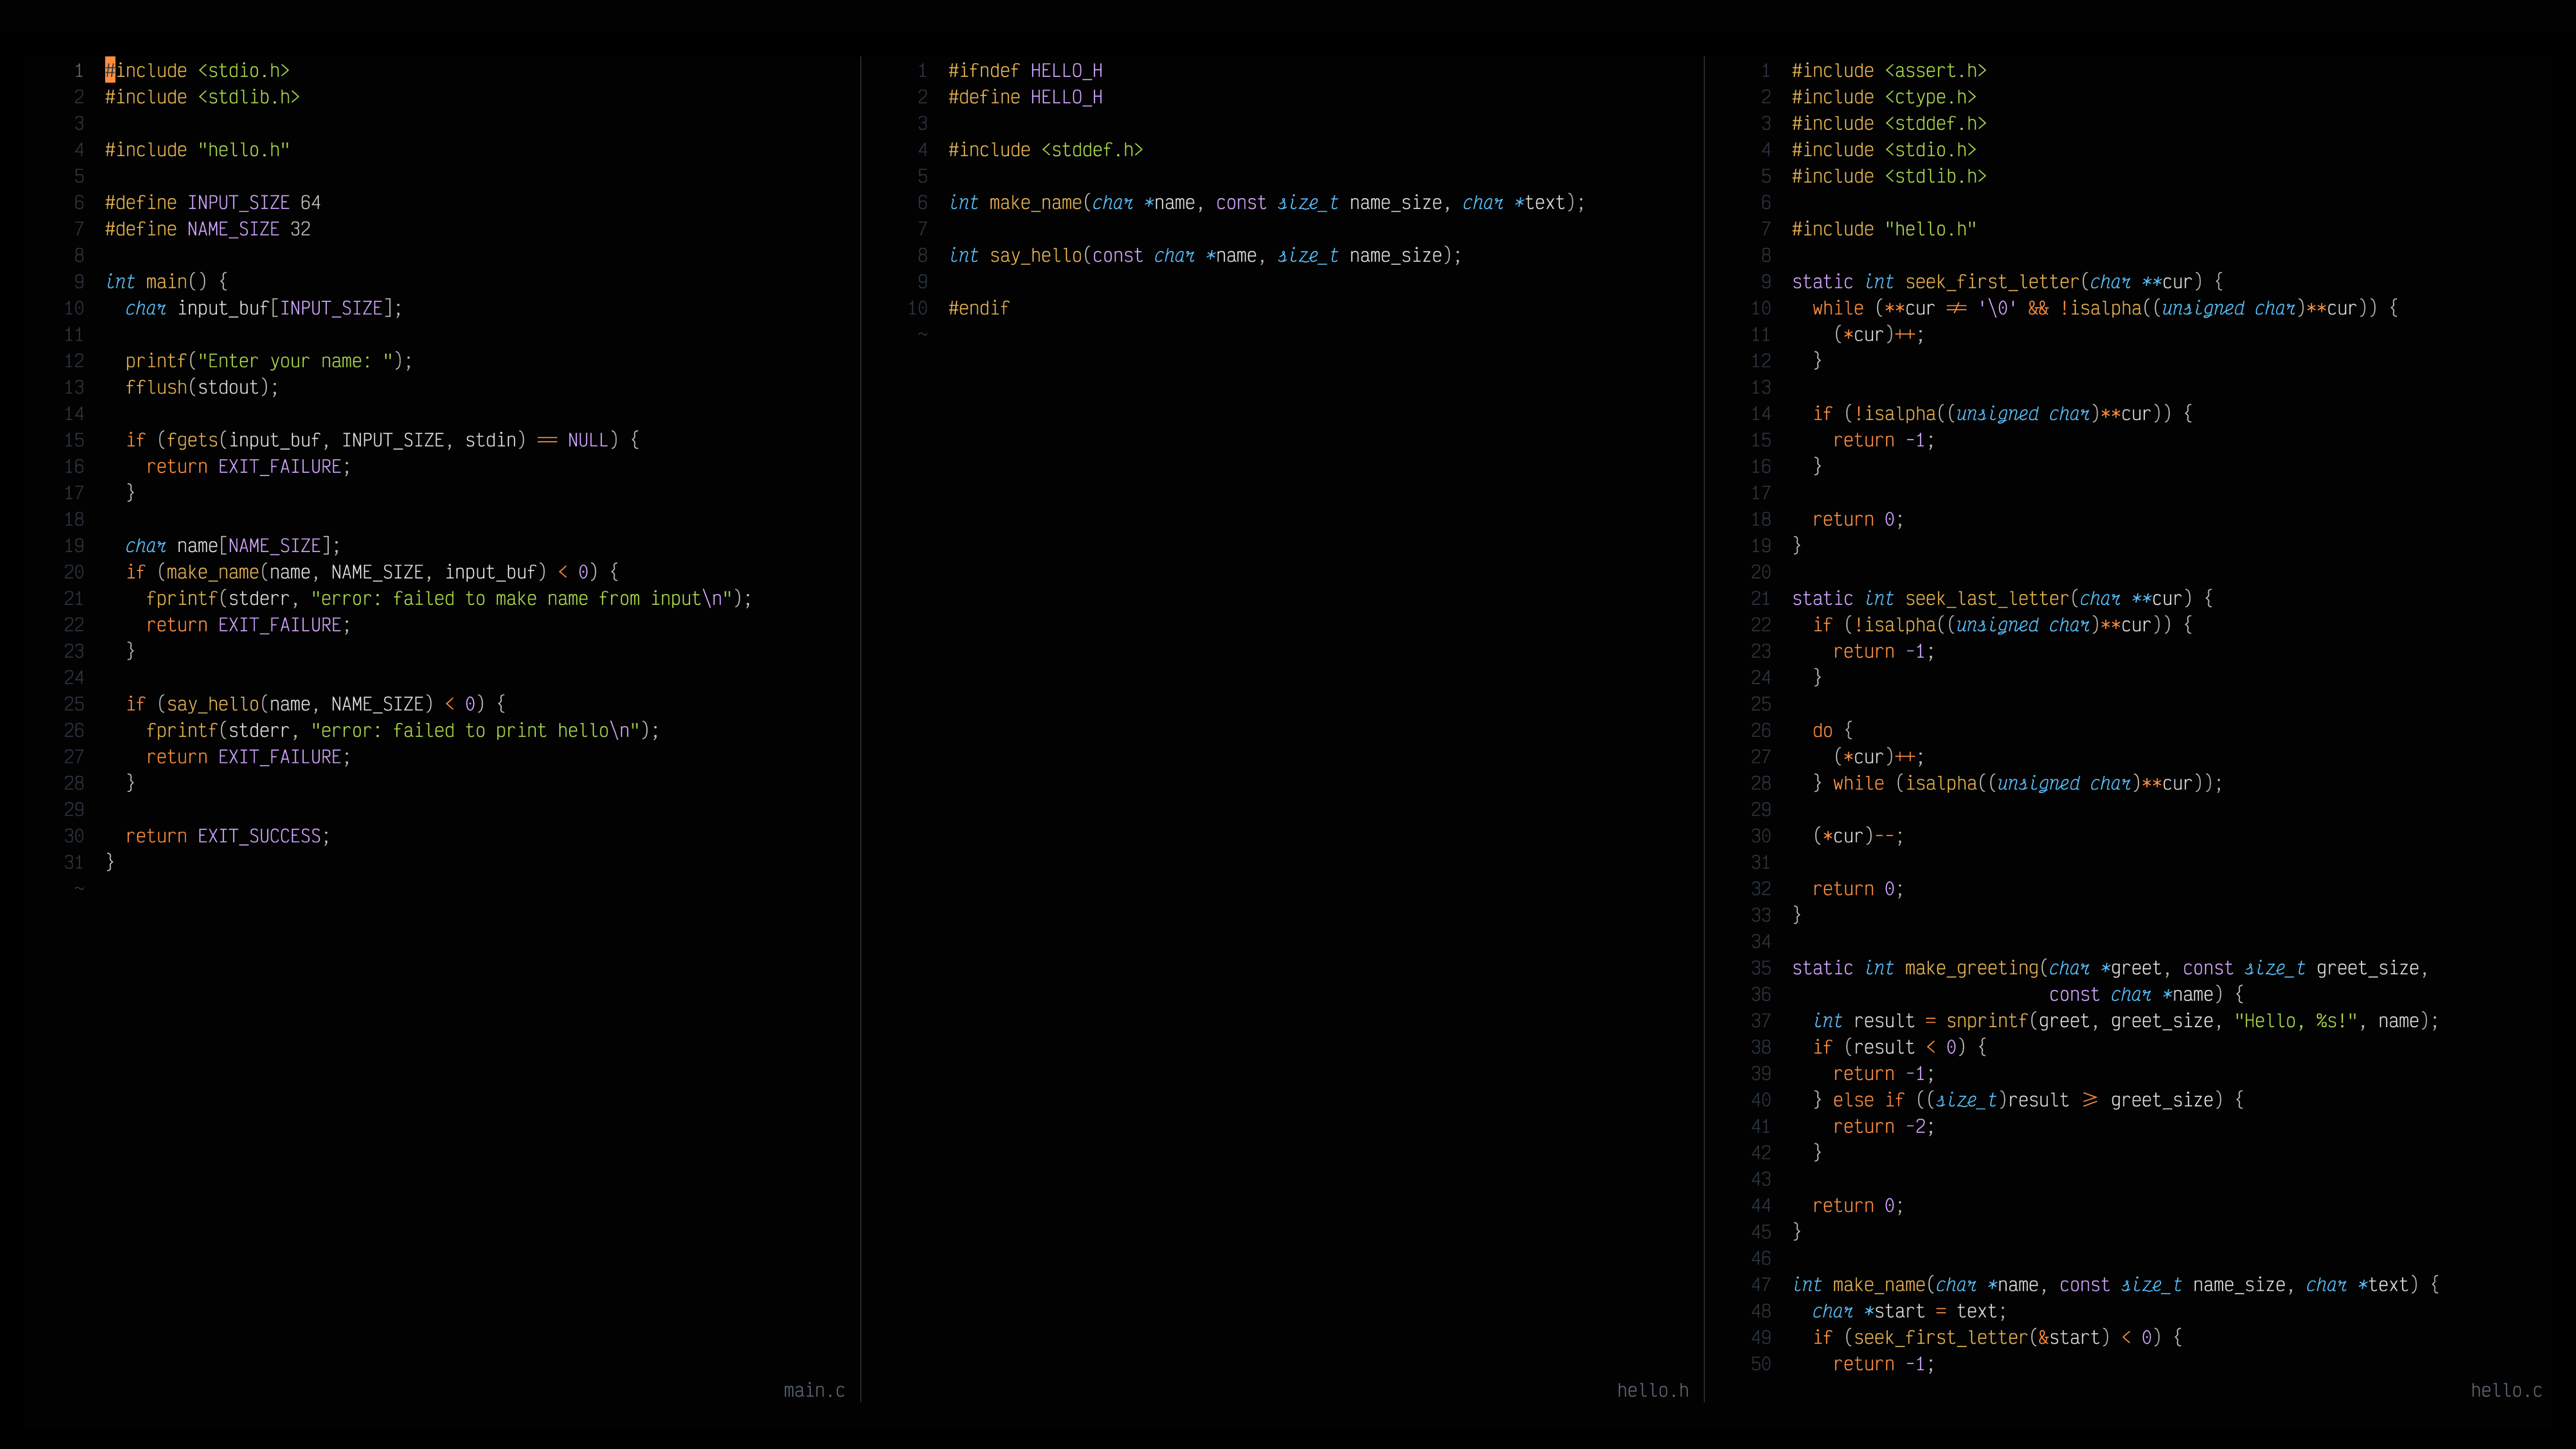Click '#include <stddef.h>' in hello.h pane
Image resolution: width=2576 pixels, height=1449 pixels.
pos(1046,150)
